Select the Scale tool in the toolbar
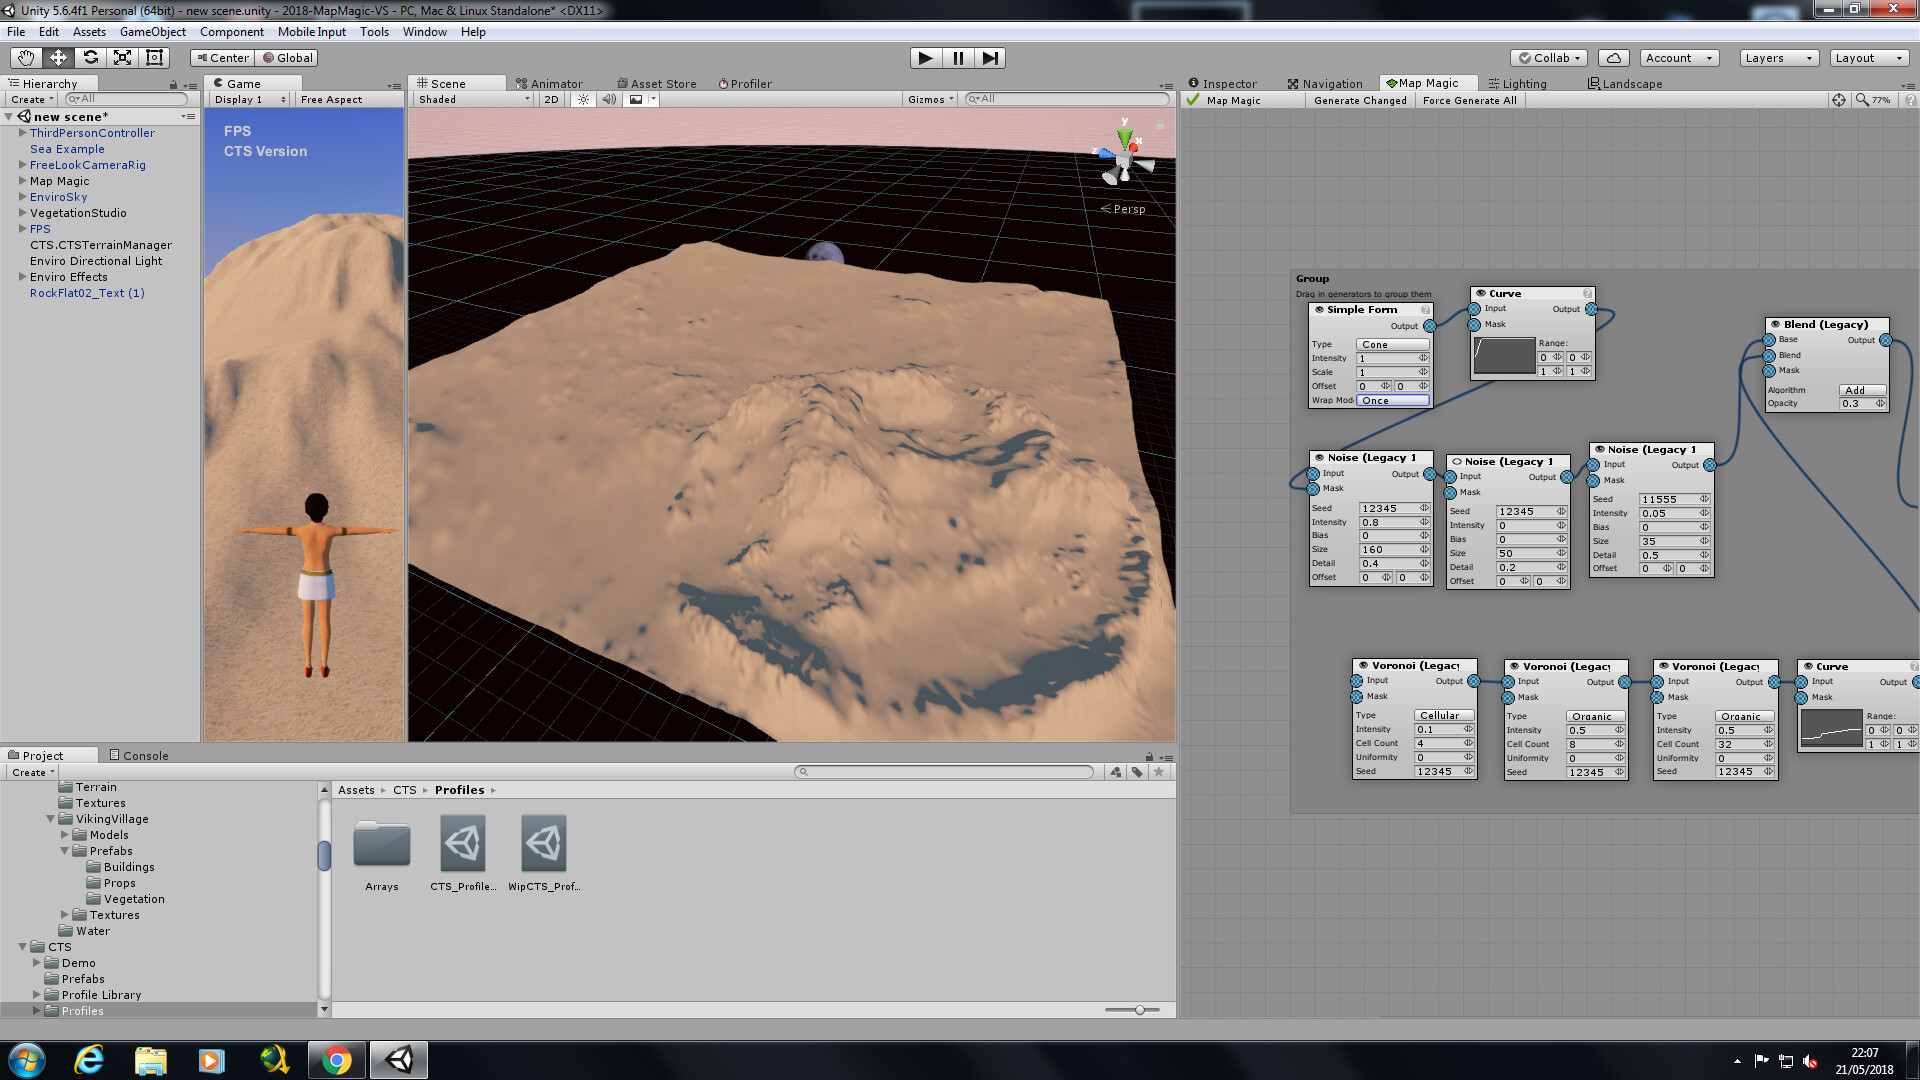 point(122,57)
